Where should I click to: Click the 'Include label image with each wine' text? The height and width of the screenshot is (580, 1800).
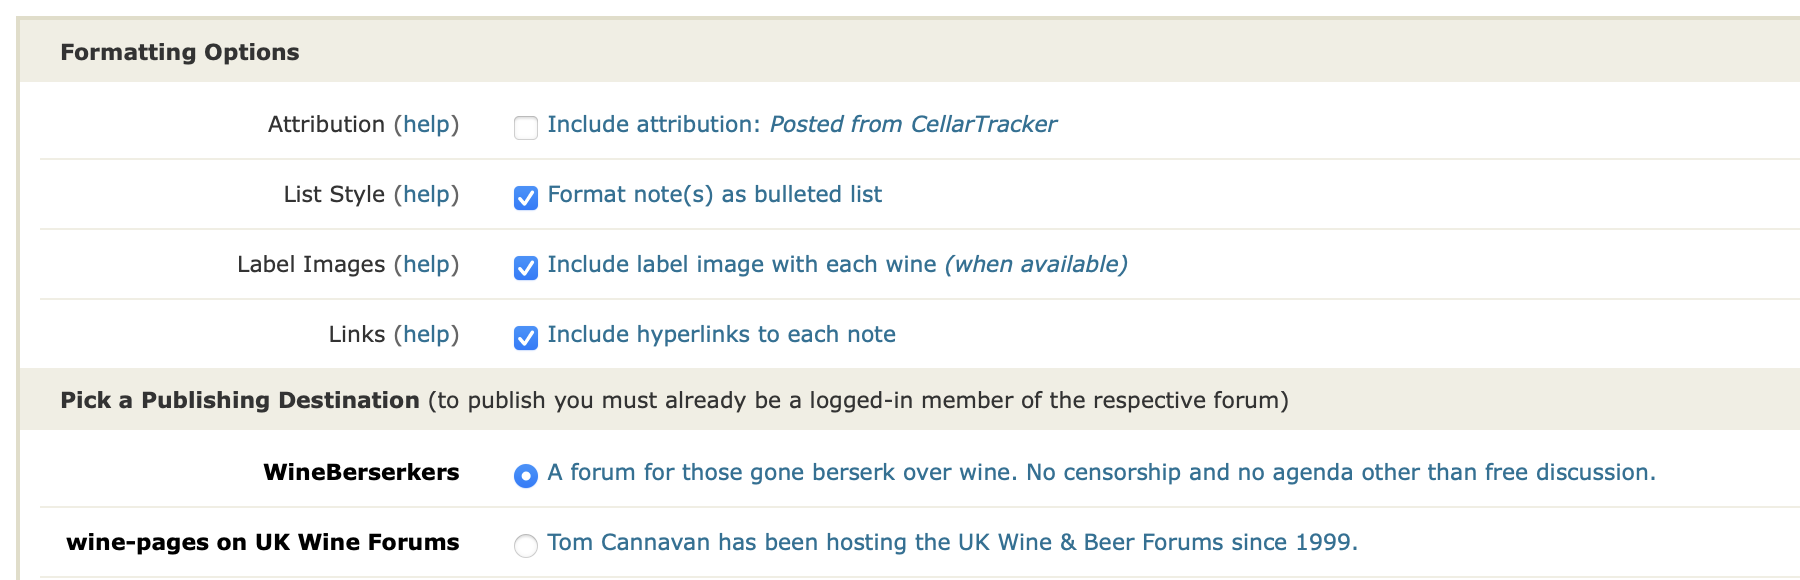[x=741, y=264]
